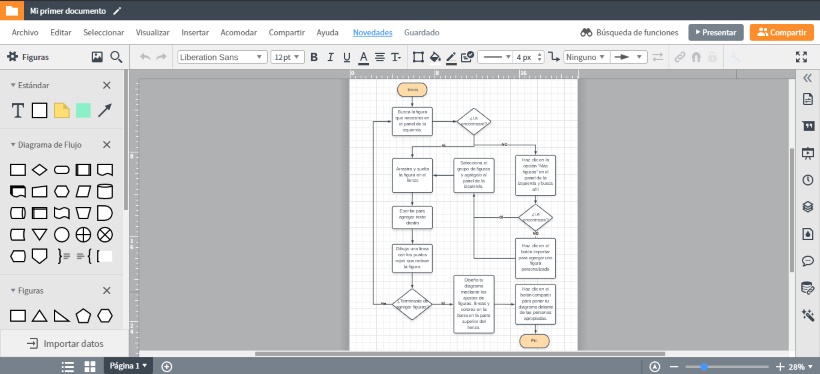This screenshot has height=374, width=820.
Task: Open text alignment options
Action: coord(380,57)
